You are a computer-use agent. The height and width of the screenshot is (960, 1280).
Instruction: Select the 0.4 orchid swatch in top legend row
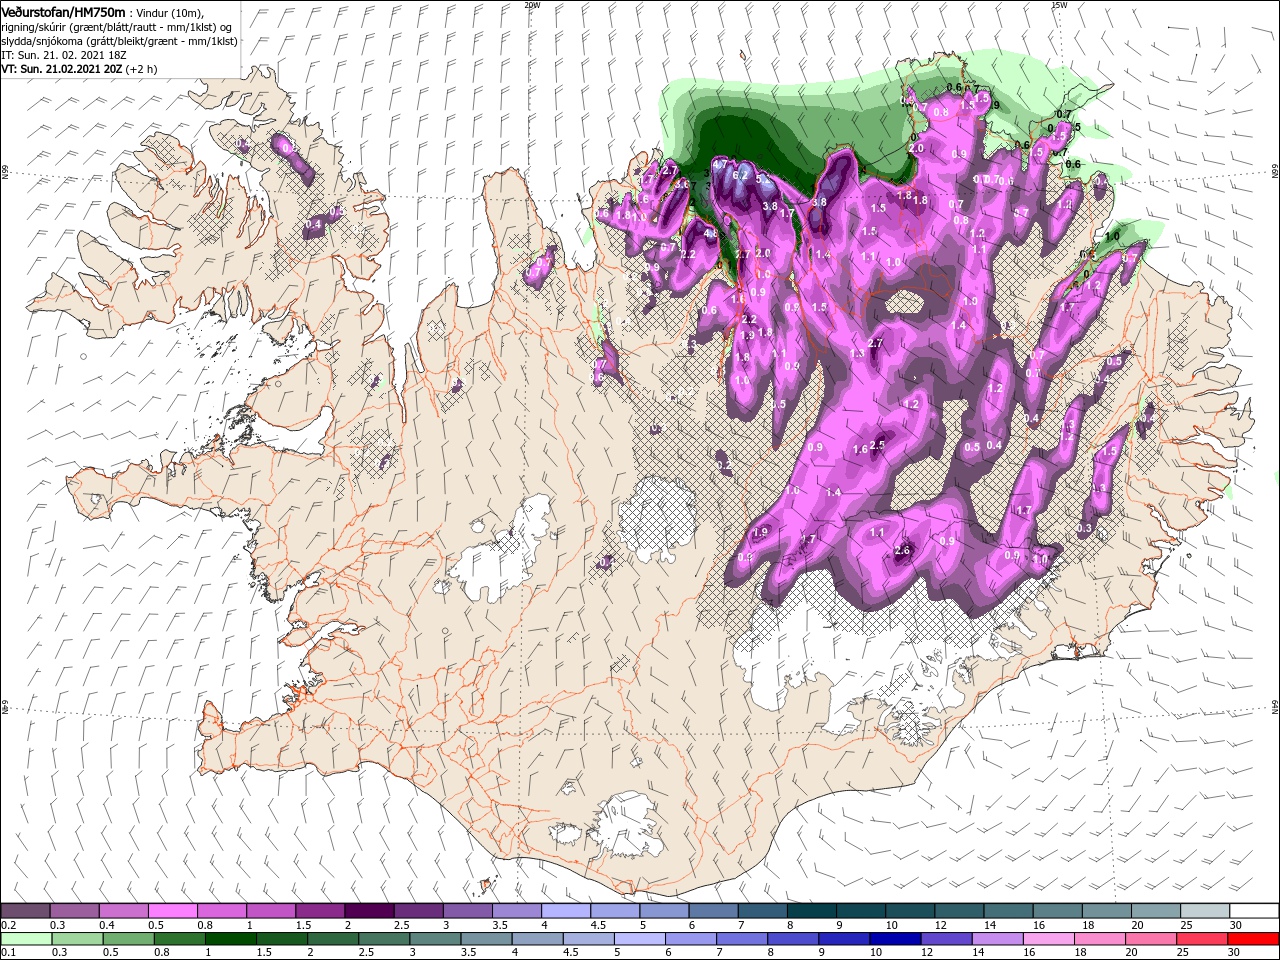click(x=123, y=911)
